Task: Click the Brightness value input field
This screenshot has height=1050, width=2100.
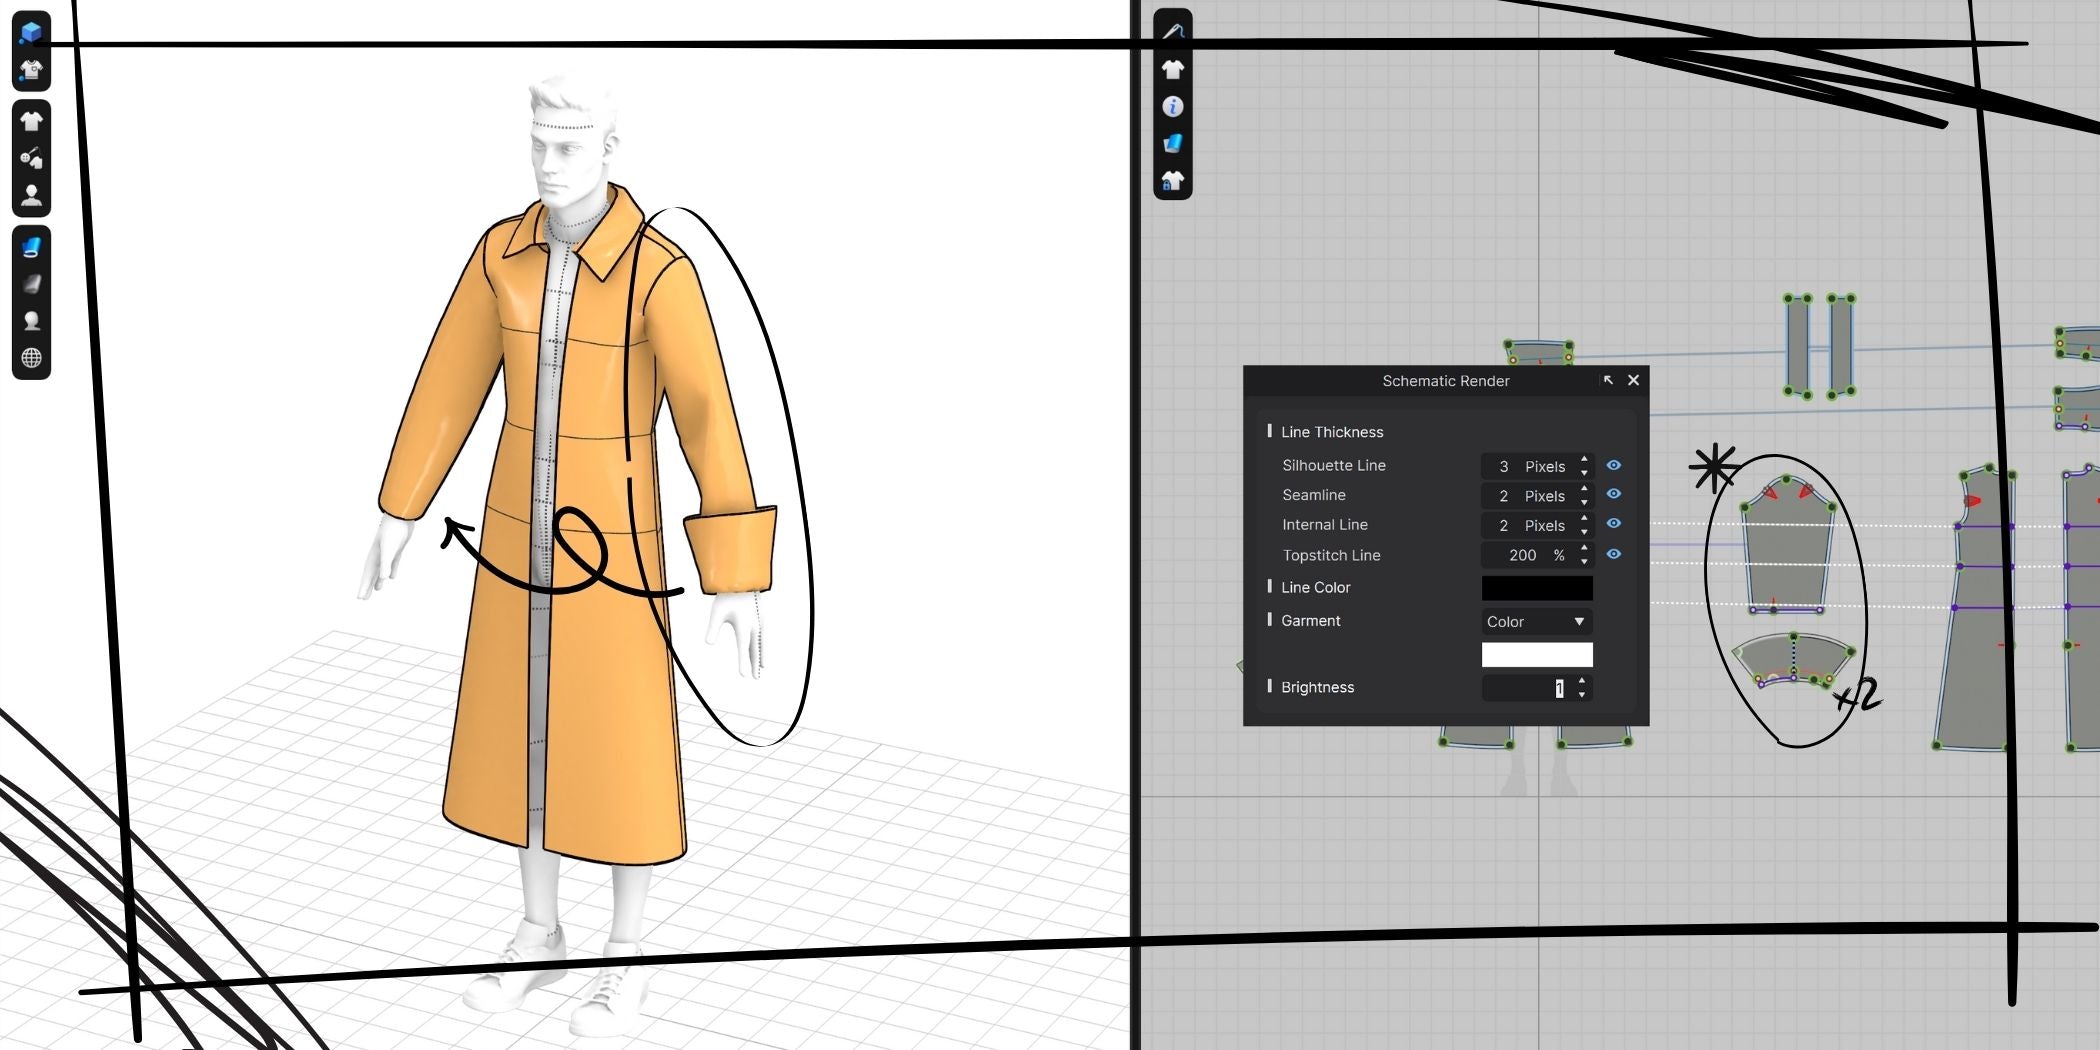Action: click(x=1530, y=688)
